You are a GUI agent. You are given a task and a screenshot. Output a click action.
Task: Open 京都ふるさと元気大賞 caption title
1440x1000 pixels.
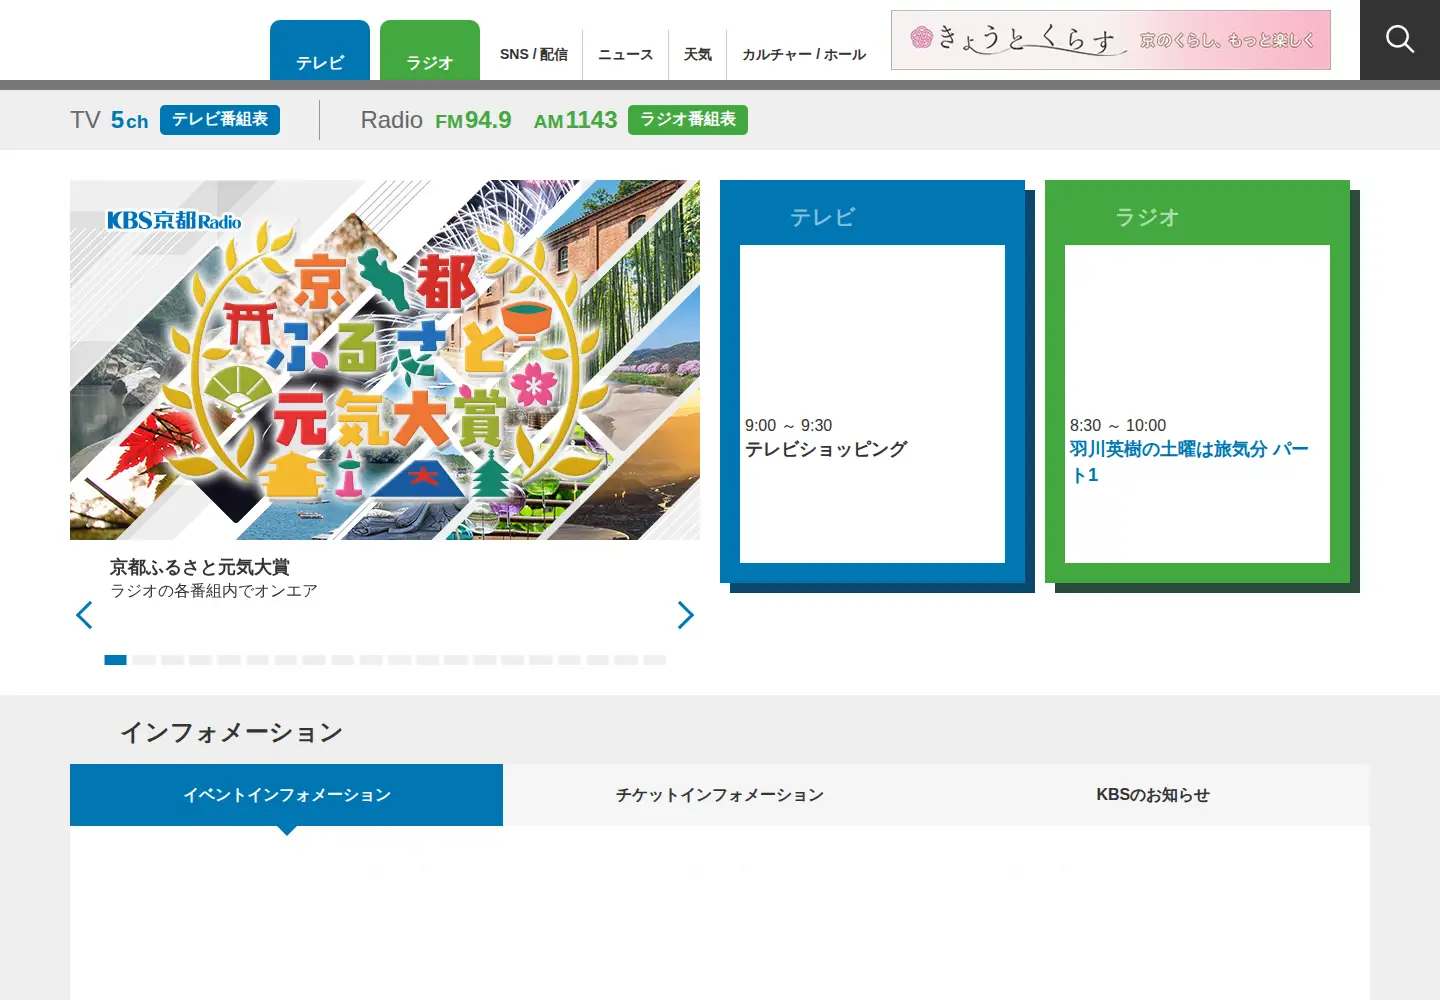[x=200, y=567]
